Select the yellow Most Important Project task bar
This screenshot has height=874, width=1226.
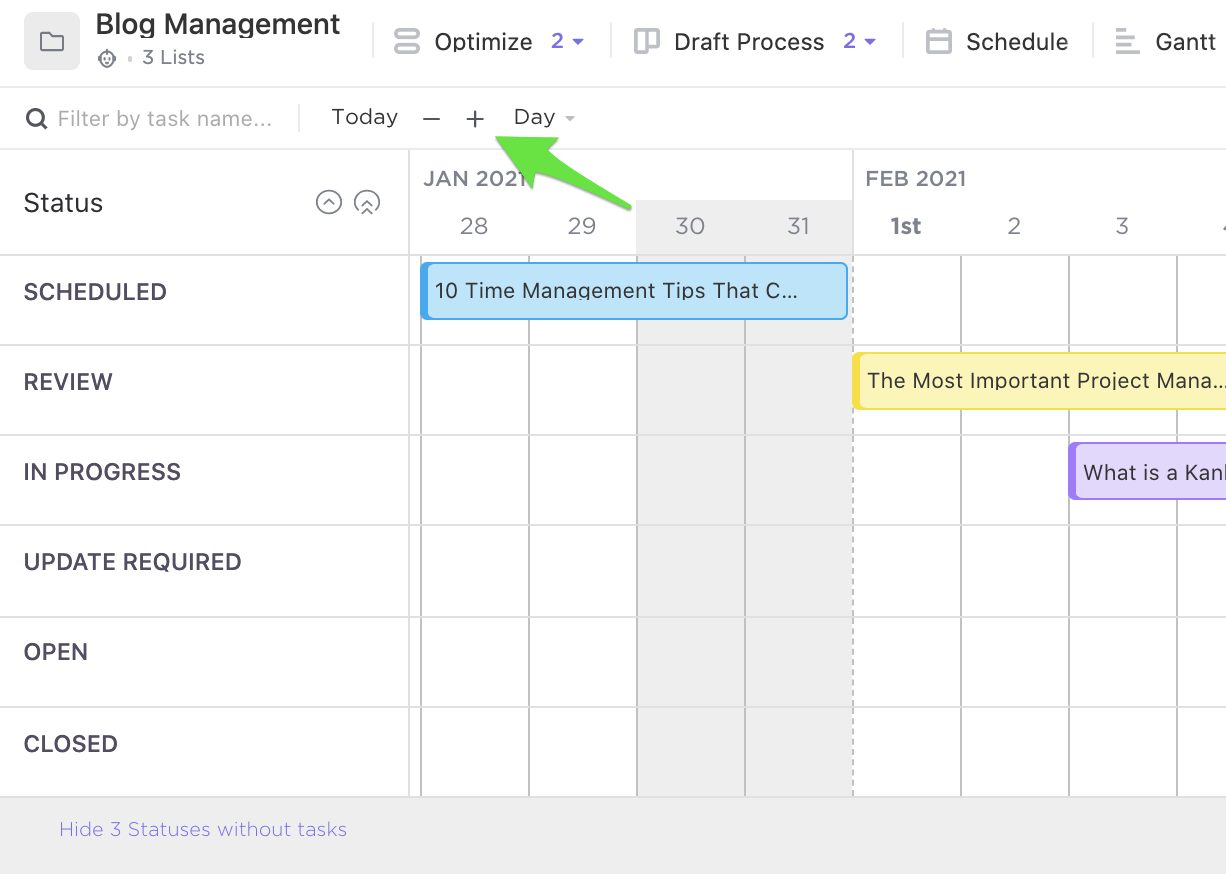[1040, 381]
